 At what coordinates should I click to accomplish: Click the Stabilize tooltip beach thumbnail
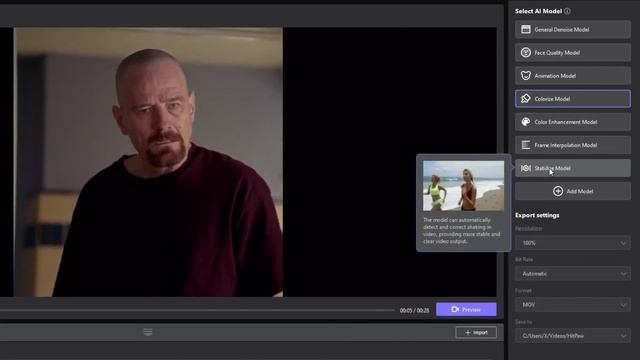[x=463, y=186]
